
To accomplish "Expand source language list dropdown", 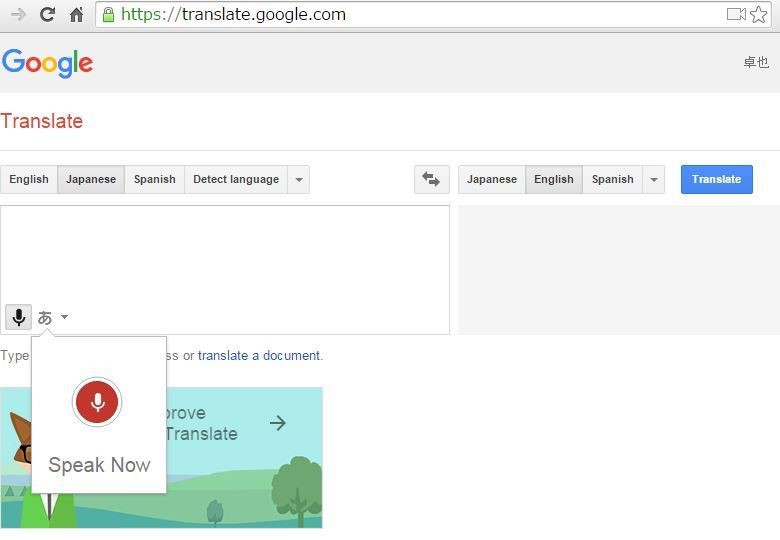I will (x=298, y=180).
